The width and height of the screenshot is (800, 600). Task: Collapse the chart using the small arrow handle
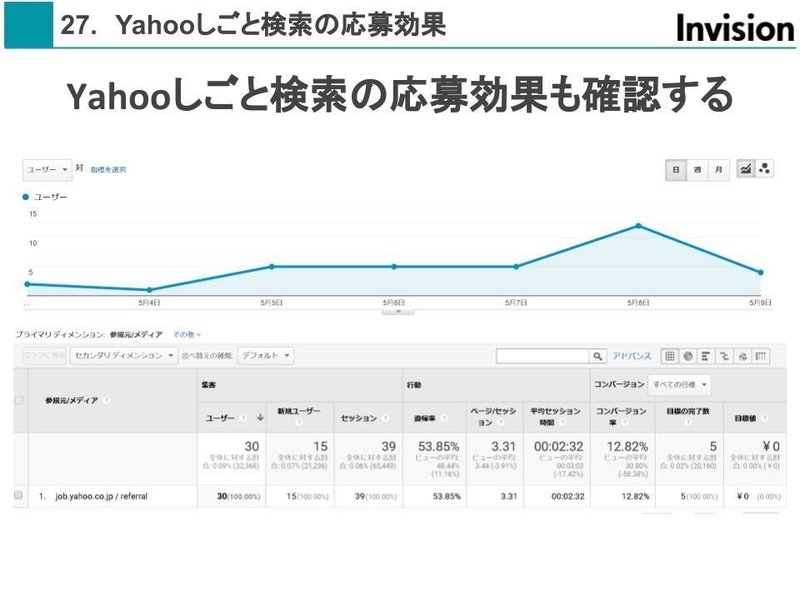click(x=398, y=311)
